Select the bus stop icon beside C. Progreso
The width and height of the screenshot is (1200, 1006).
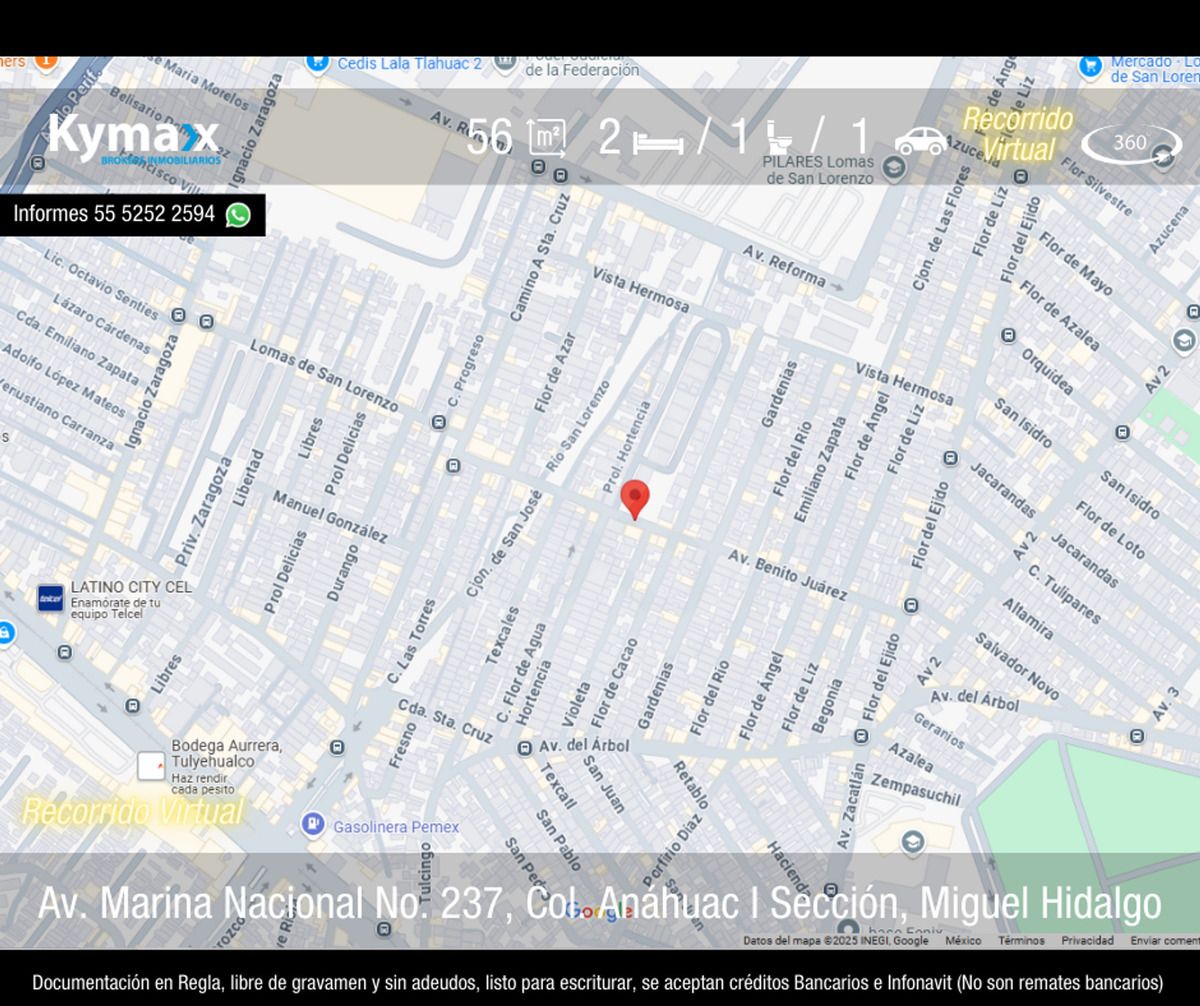click(438, 423)
